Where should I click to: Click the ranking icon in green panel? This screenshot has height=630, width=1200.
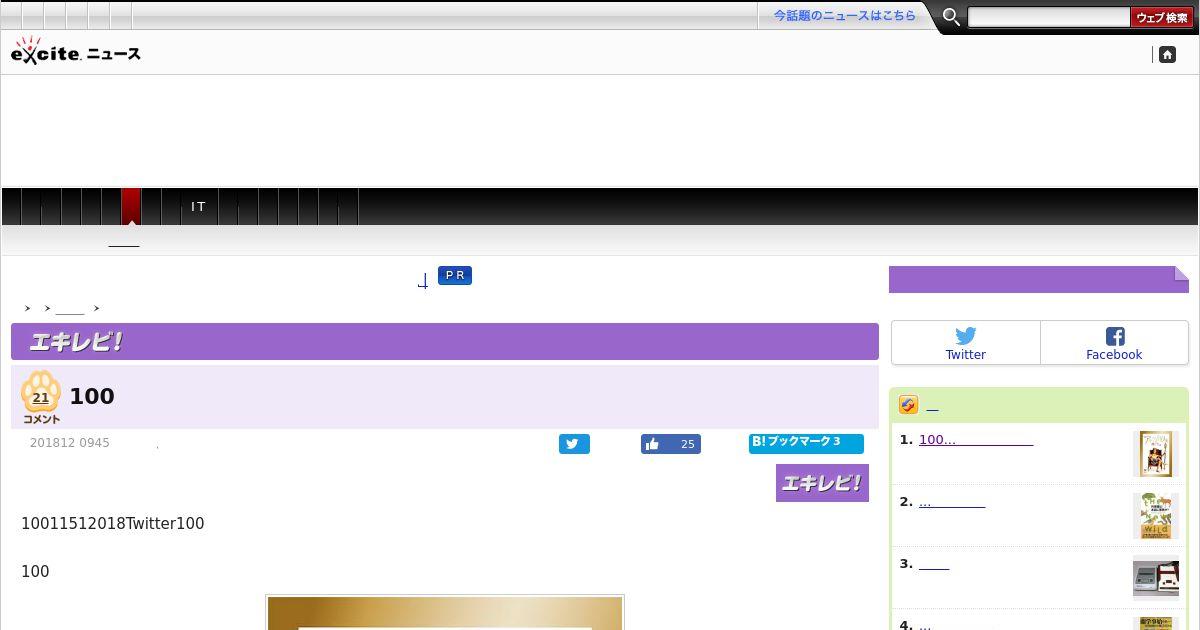tap(908, 405)
